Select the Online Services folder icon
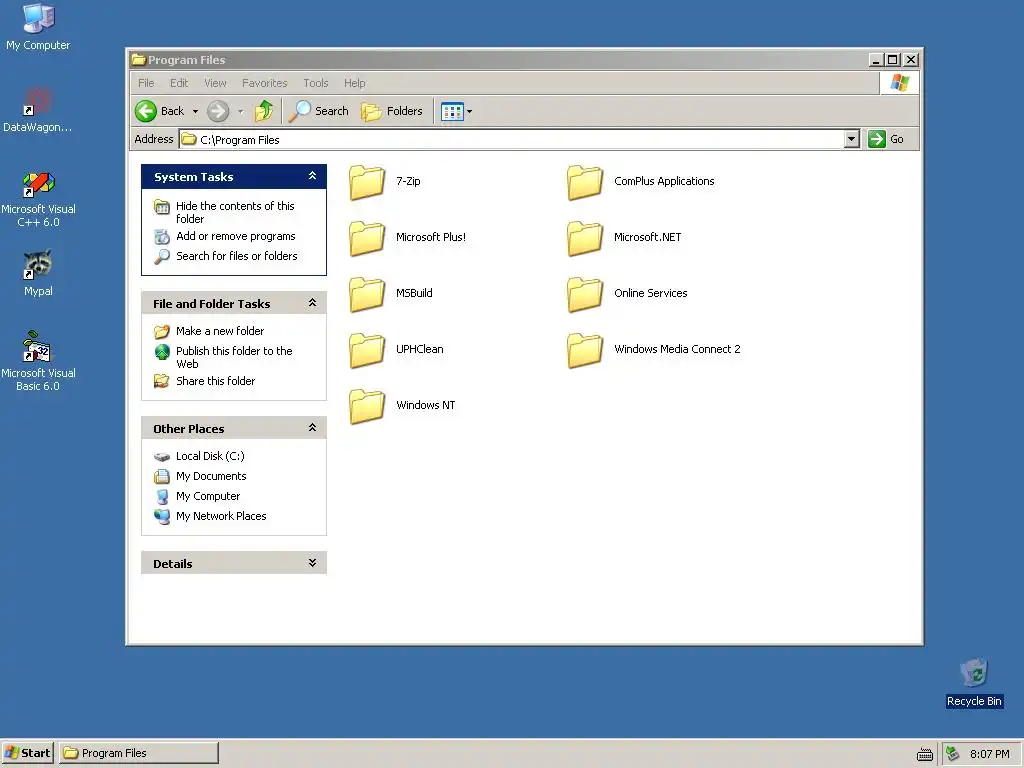The image size is (1024, 768). [585, 294]
